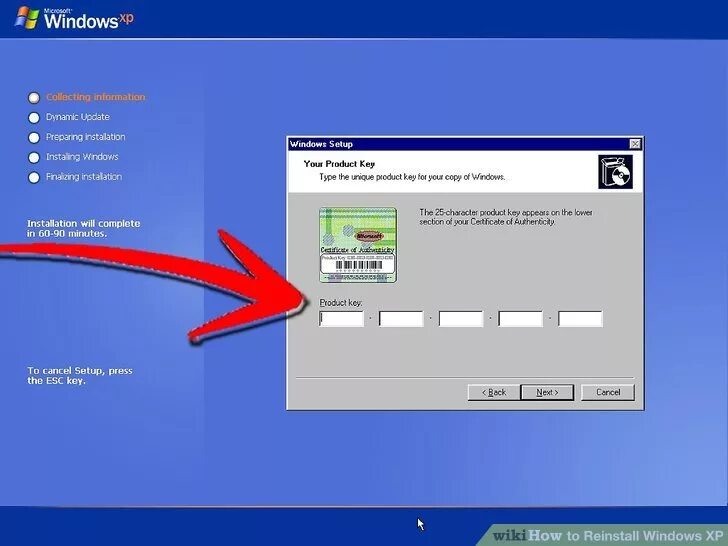Click the 'Installing Windows' step text
This screenshot has width=728, height=546.
[82, 157]
